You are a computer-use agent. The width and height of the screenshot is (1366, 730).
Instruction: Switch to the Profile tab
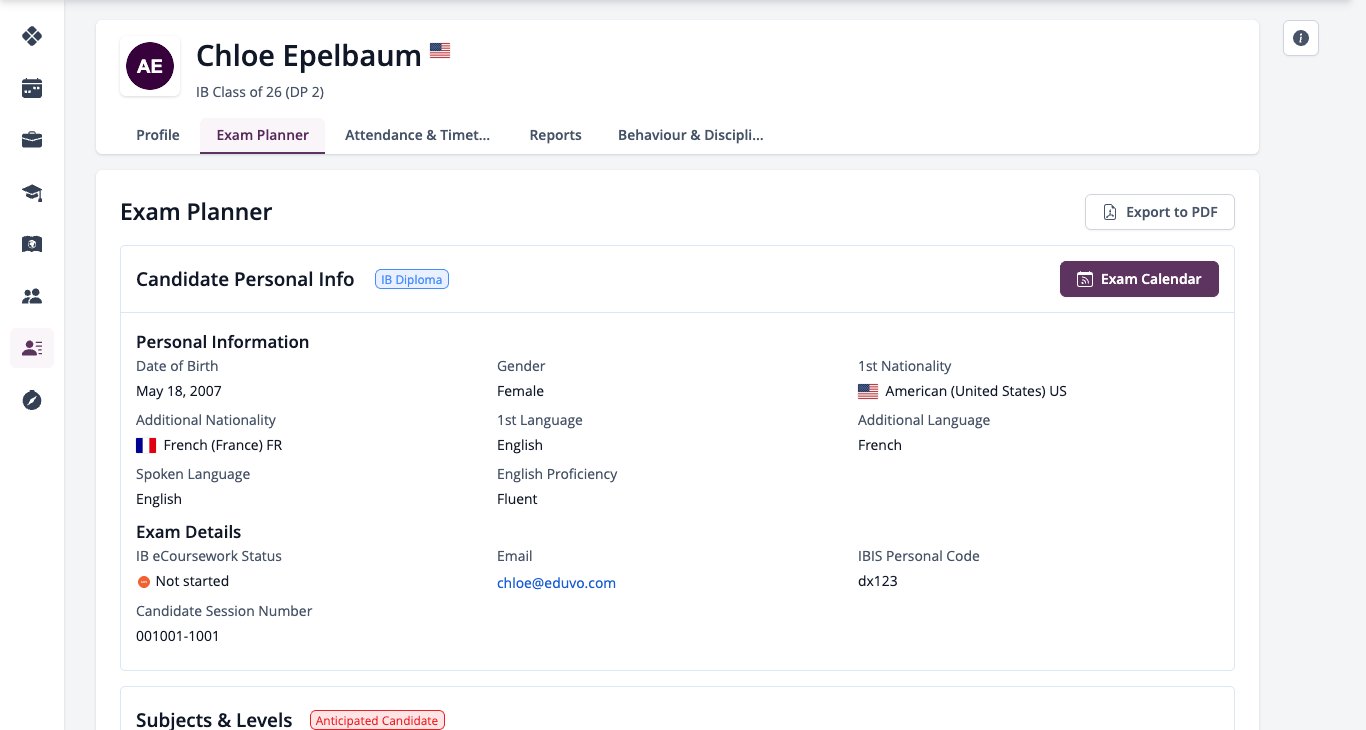click(x=158, y=135)
